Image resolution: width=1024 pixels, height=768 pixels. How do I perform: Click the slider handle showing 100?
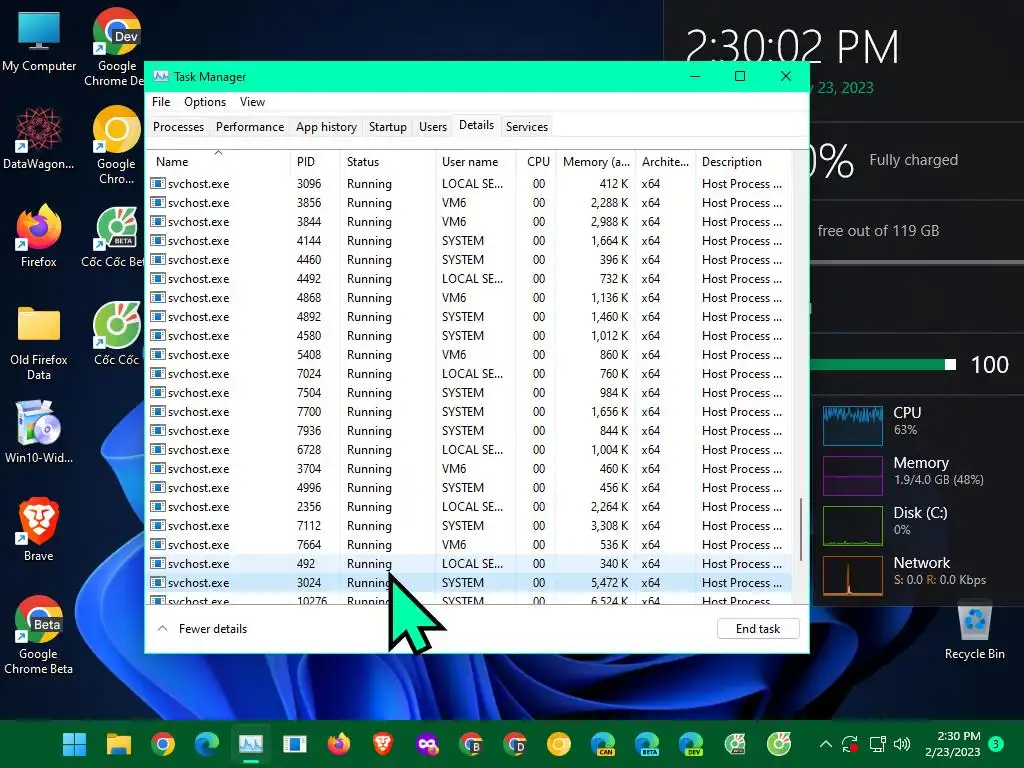pos(951,364)
